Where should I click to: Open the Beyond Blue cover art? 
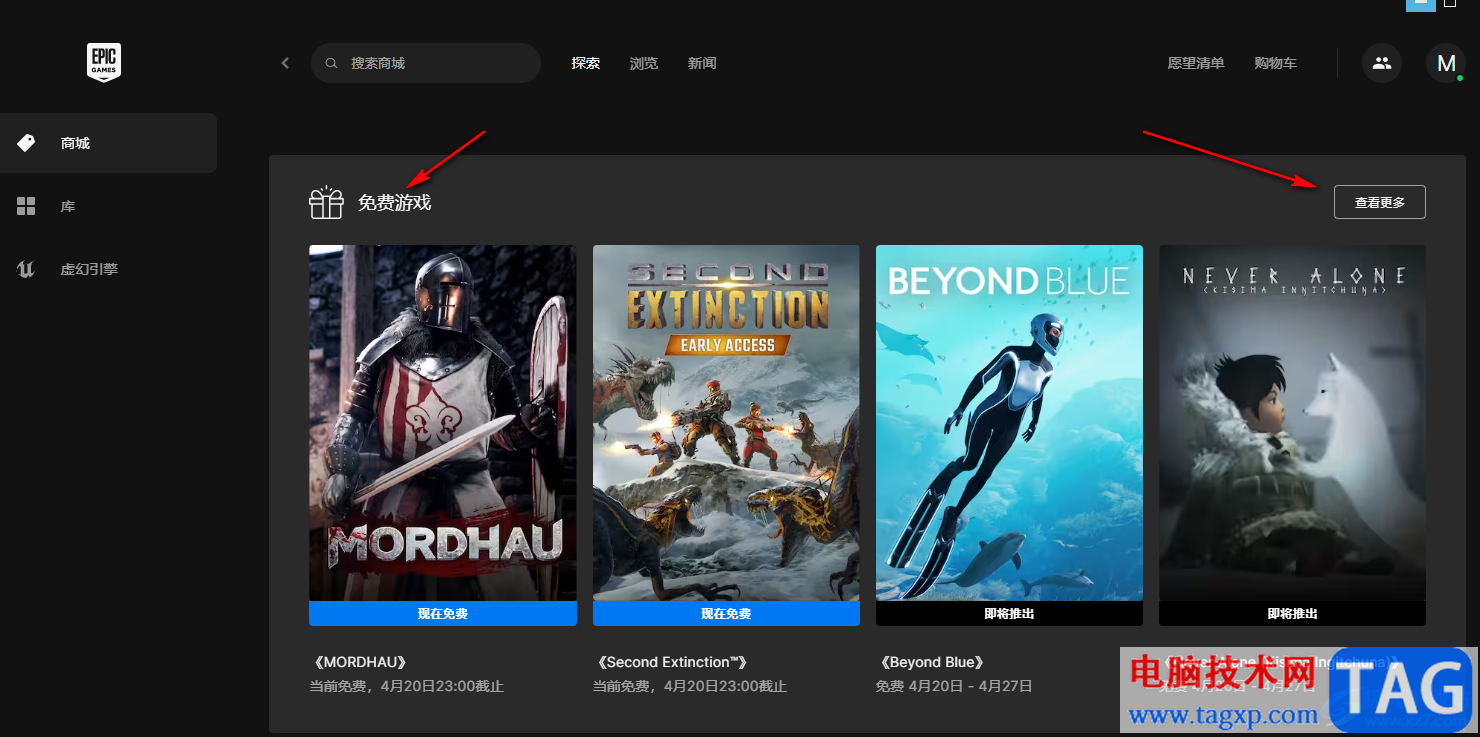point(1009,423)
